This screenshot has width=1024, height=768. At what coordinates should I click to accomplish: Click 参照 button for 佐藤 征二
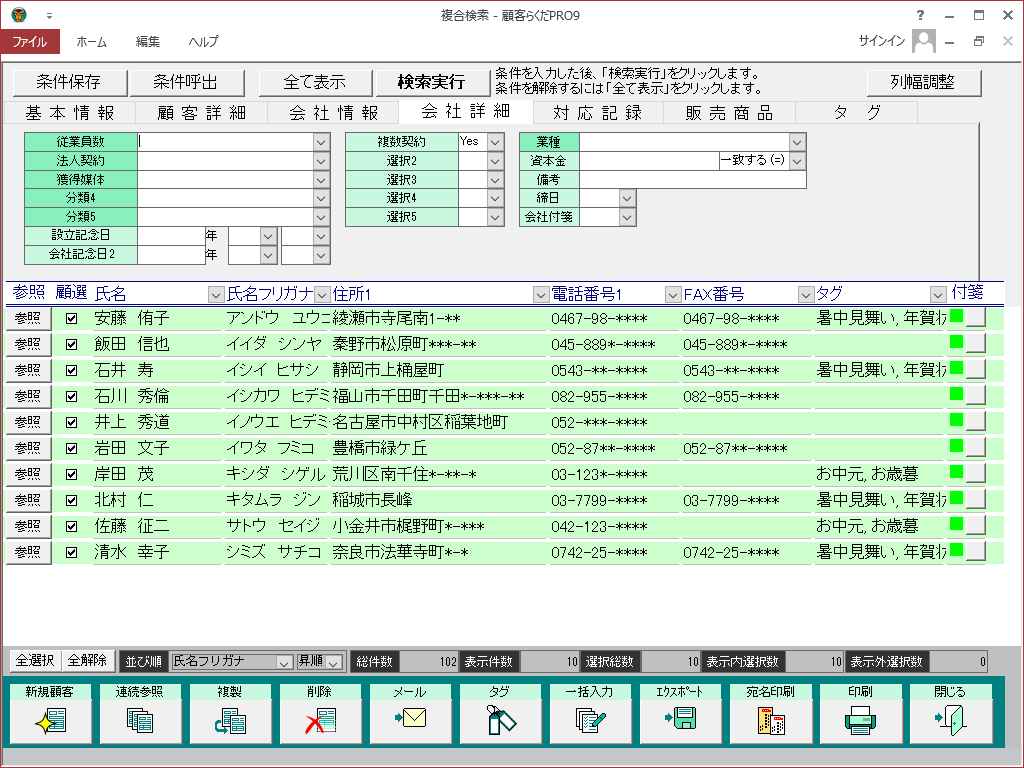click(28, 526)
